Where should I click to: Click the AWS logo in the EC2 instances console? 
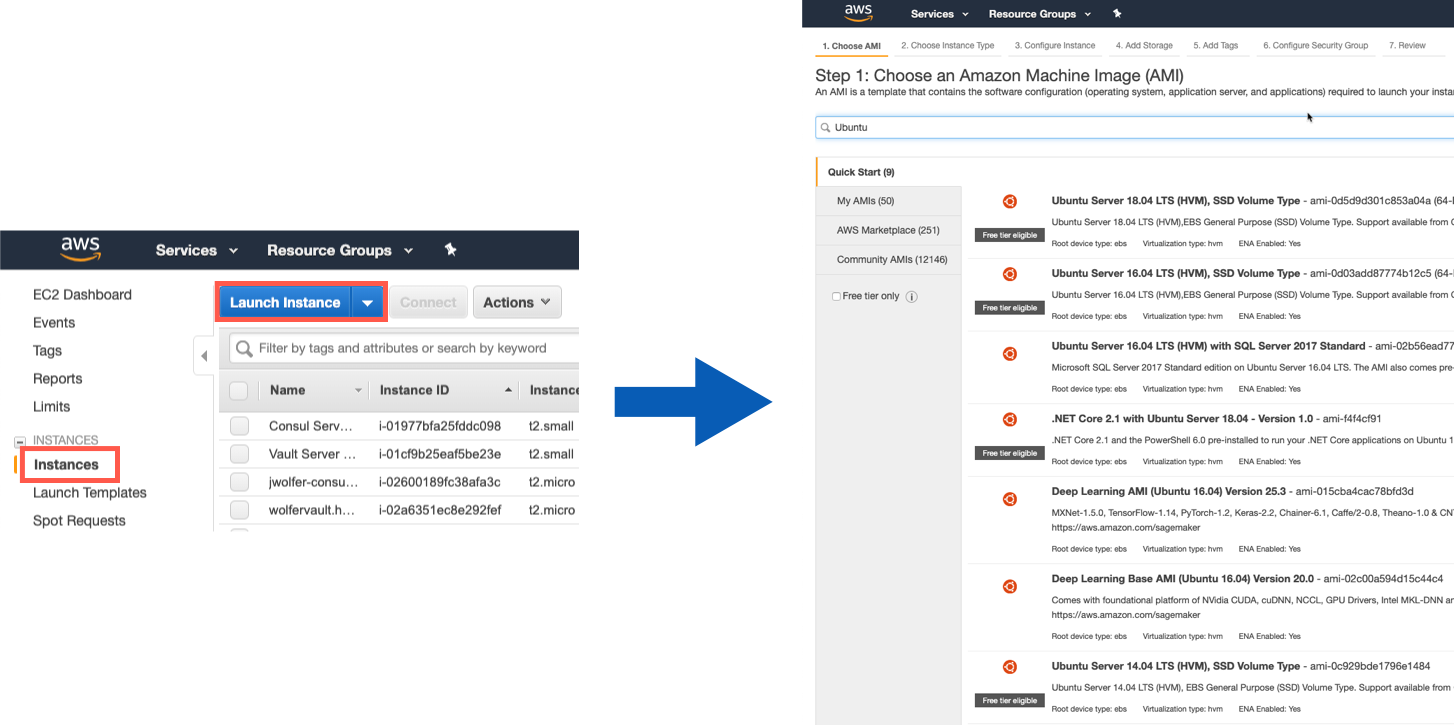(x=80, y=249)
